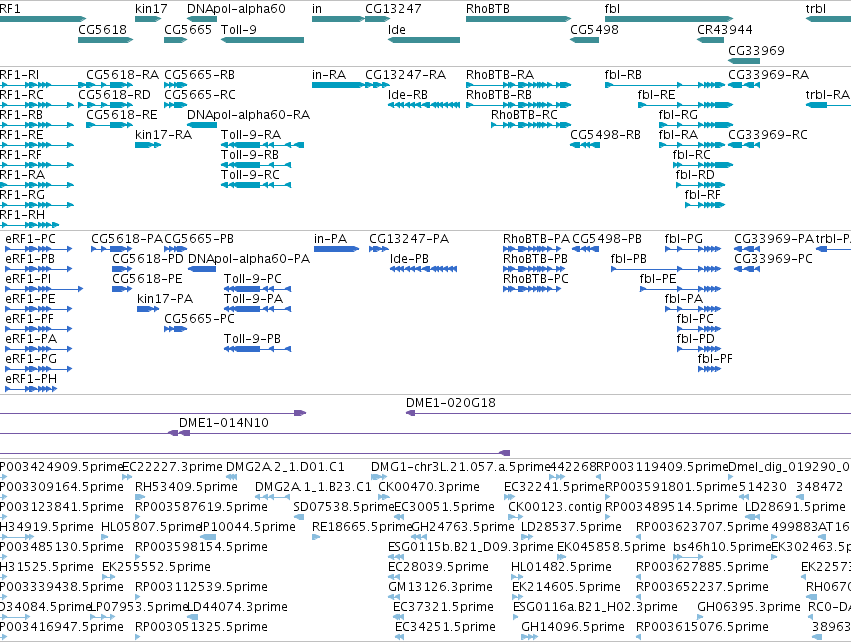Image resolution: width=851 pixels, height=642 pixels.
Task: Click the EC22227.3prime EST label
Action: [173, 467]
